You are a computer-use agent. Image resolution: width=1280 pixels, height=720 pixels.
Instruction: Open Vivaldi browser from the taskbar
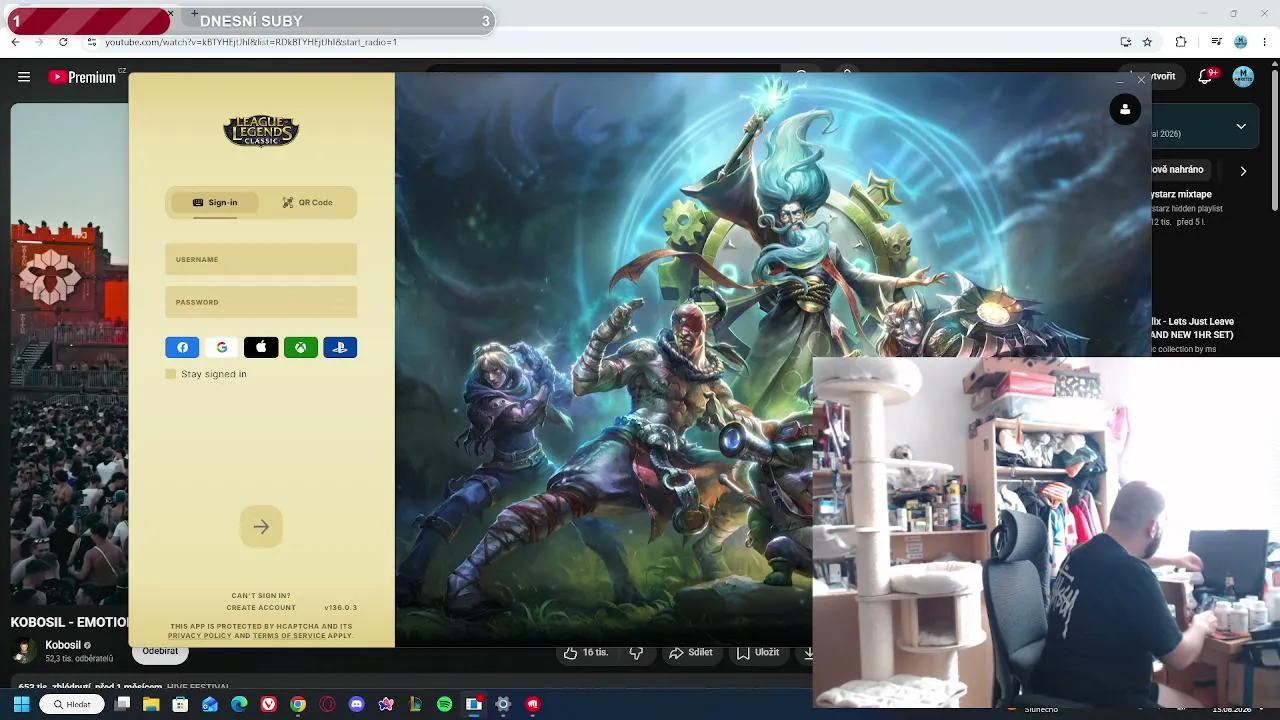pos(268,704)
